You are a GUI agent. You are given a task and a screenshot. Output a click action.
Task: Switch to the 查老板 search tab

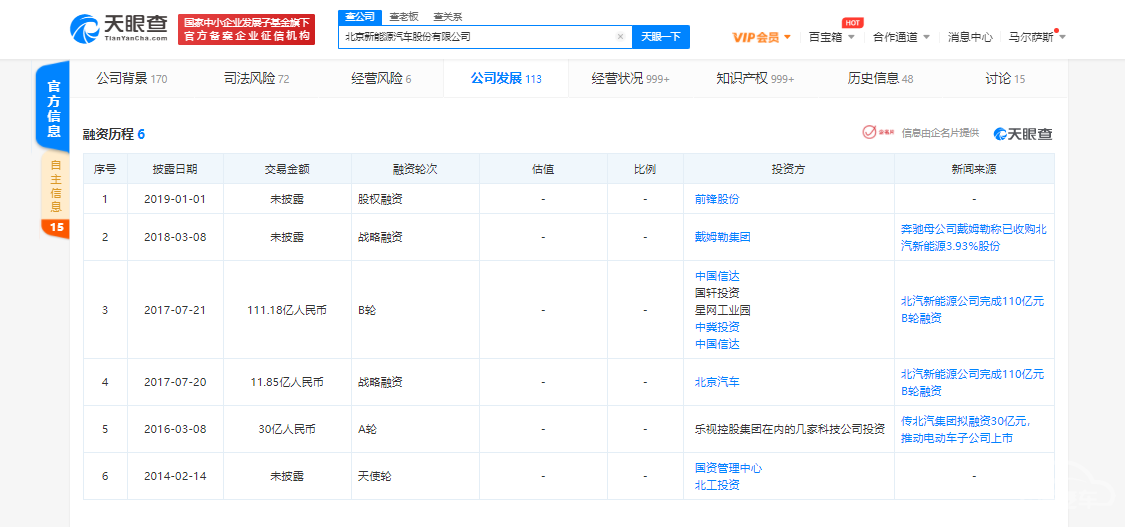404,16
